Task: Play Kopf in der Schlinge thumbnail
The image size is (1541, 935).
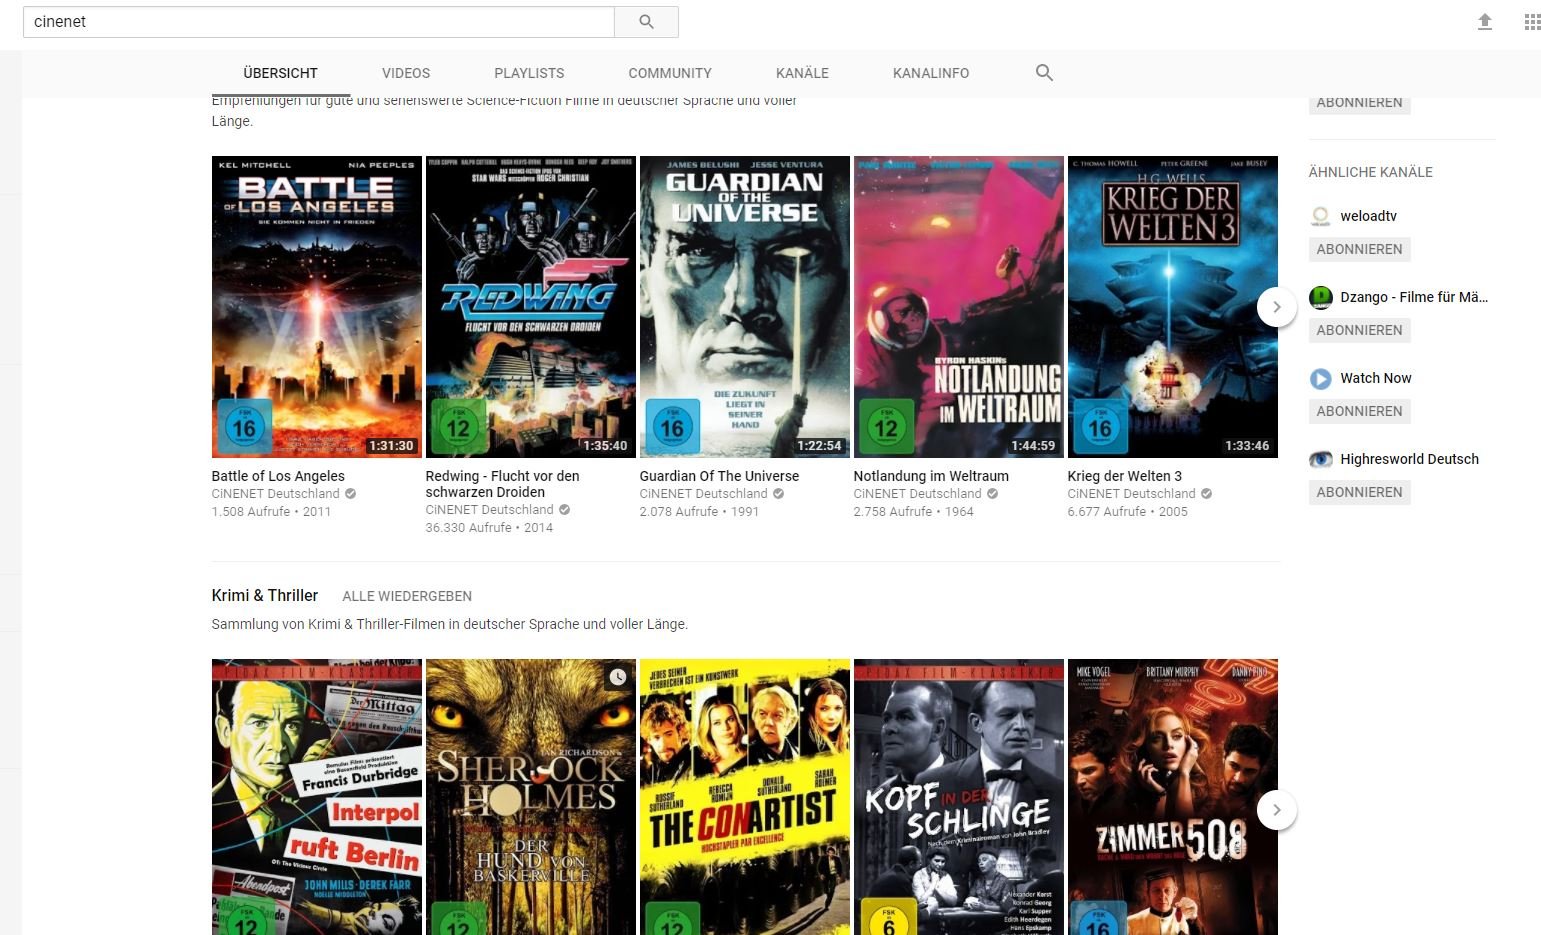Action: click(x=959, y=797)
